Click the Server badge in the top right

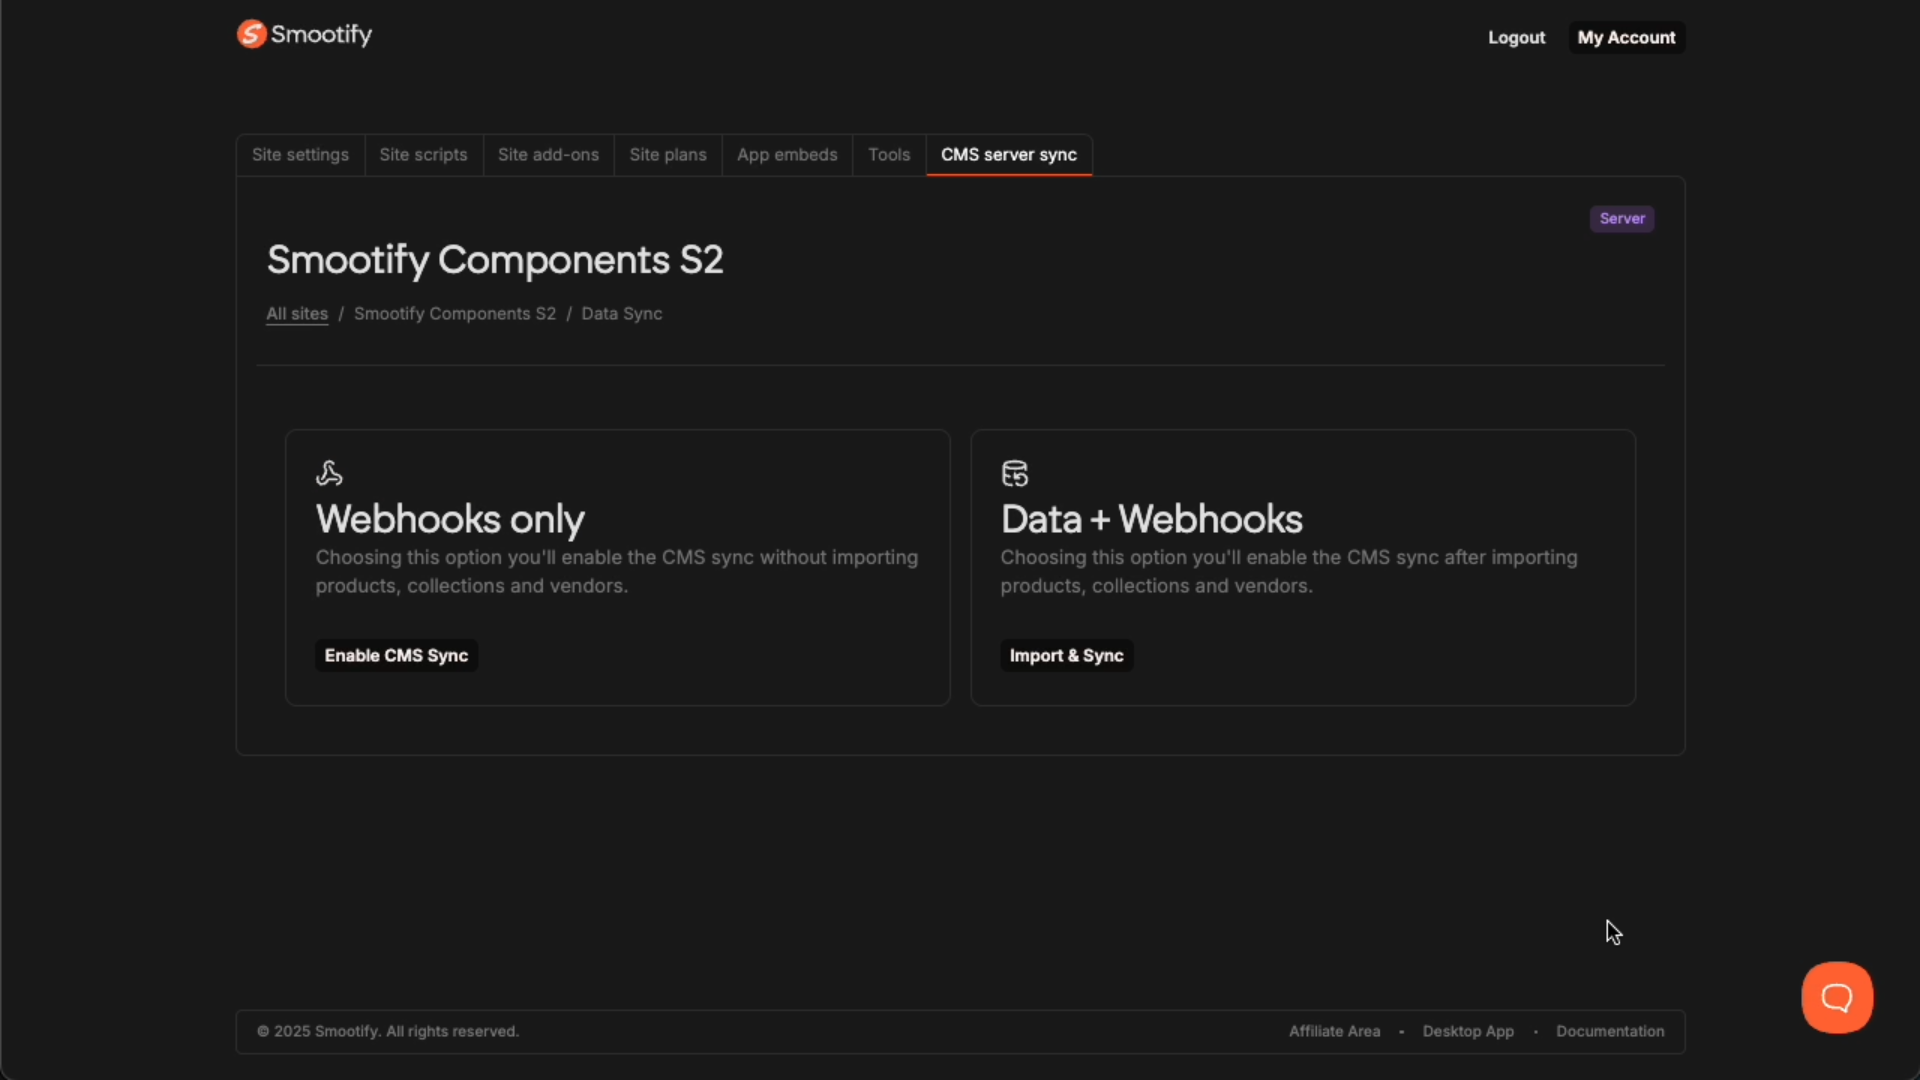click(x=1621, y=218)
